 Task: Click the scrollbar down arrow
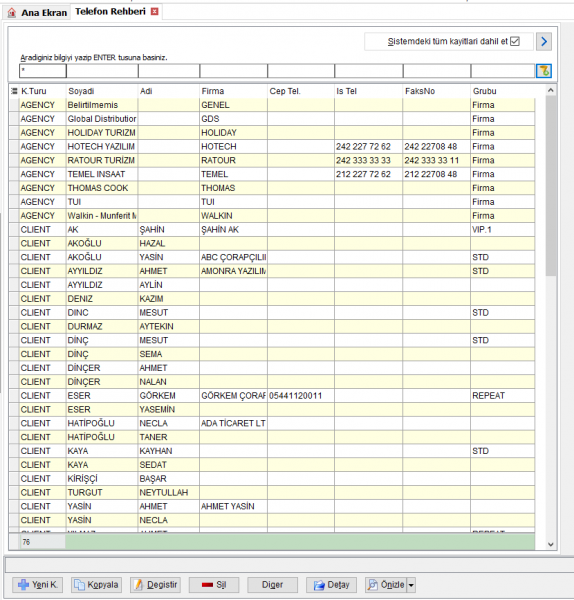tap(551, 544)
